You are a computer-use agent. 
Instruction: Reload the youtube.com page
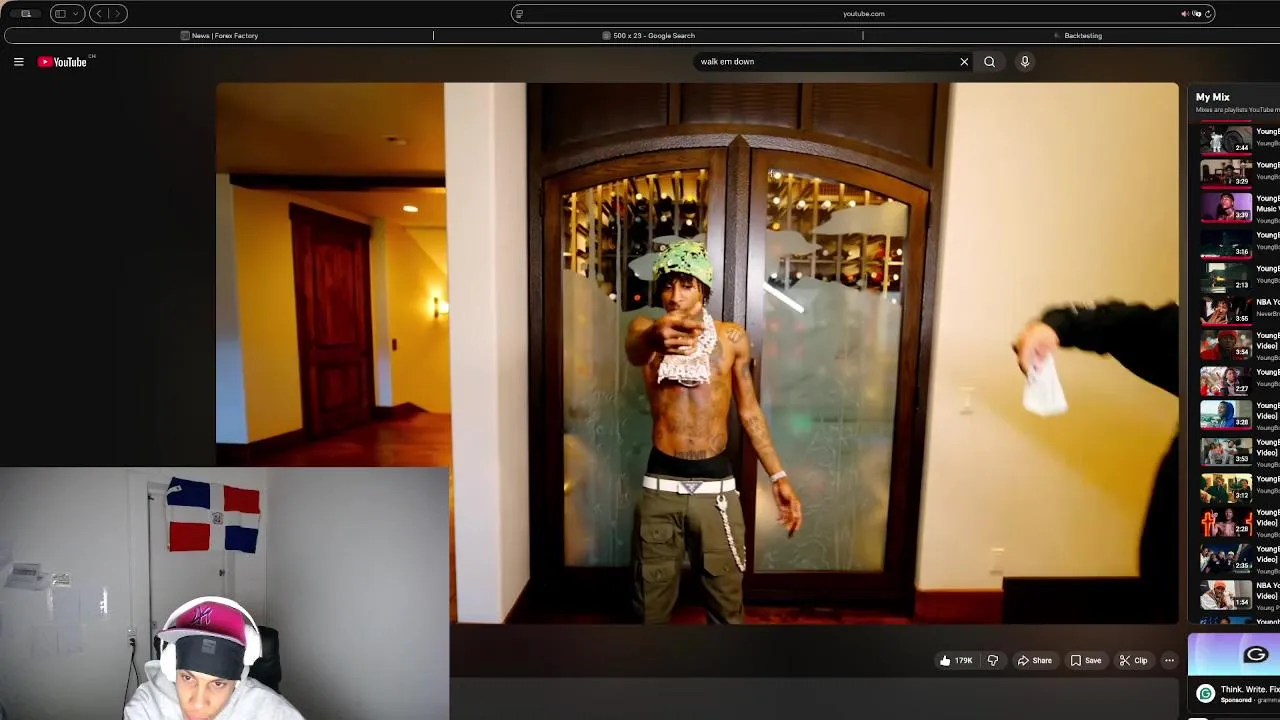(x=1208, y=14)
